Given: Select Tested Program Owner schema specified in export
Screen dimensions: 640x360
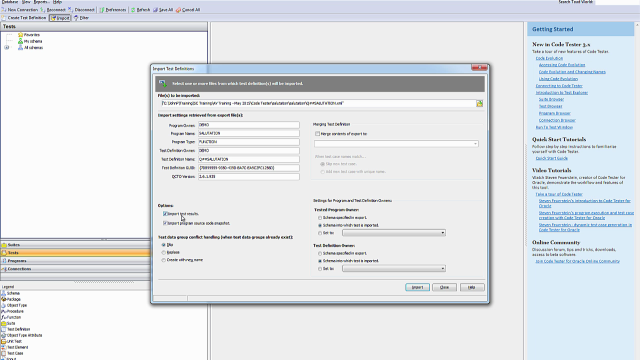Looking at the screenshot, I should [320, 218].
